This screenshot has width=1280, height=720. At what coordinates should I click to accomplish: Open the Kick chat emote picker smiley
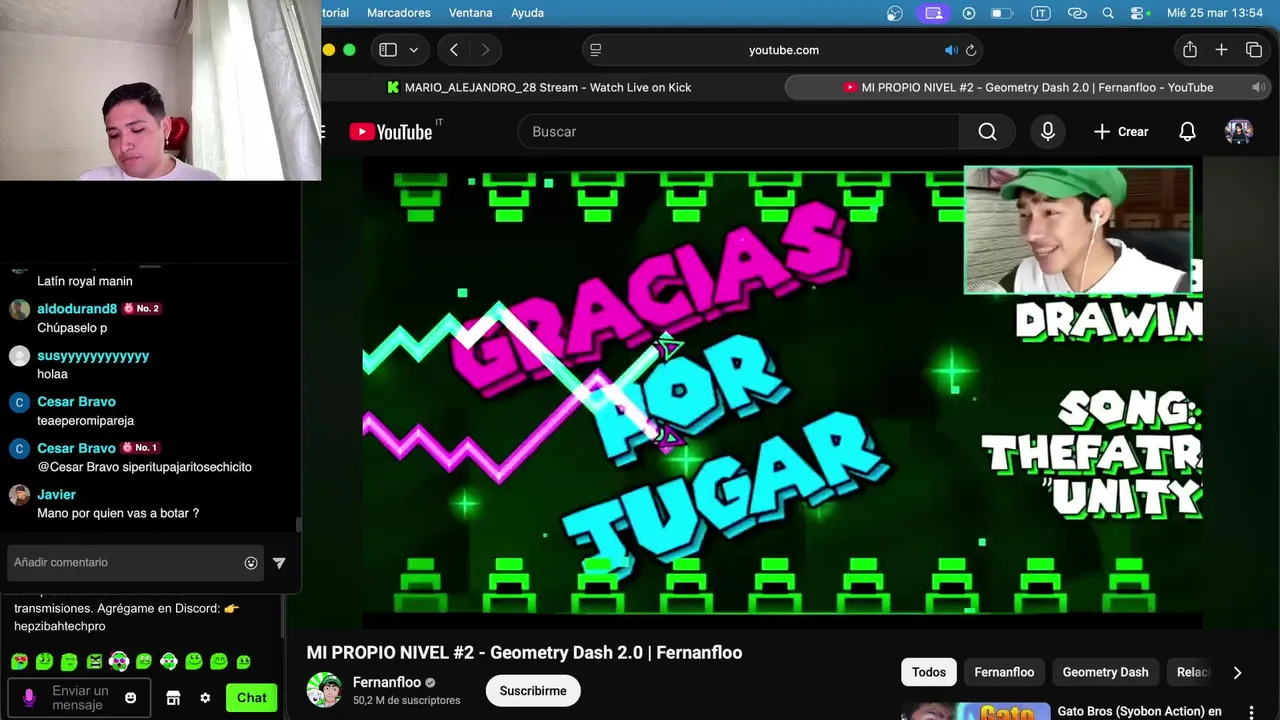[130, 698]
